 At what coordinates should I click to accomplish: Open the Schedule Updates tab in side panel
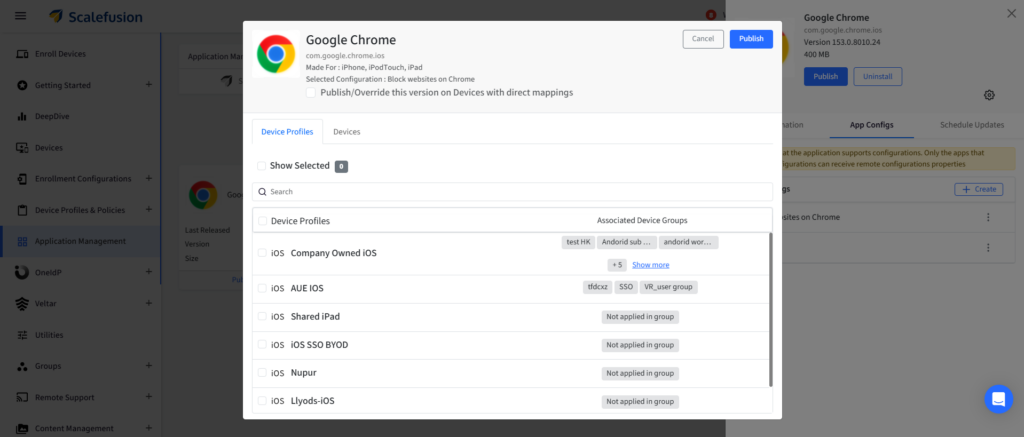(972, 125)
